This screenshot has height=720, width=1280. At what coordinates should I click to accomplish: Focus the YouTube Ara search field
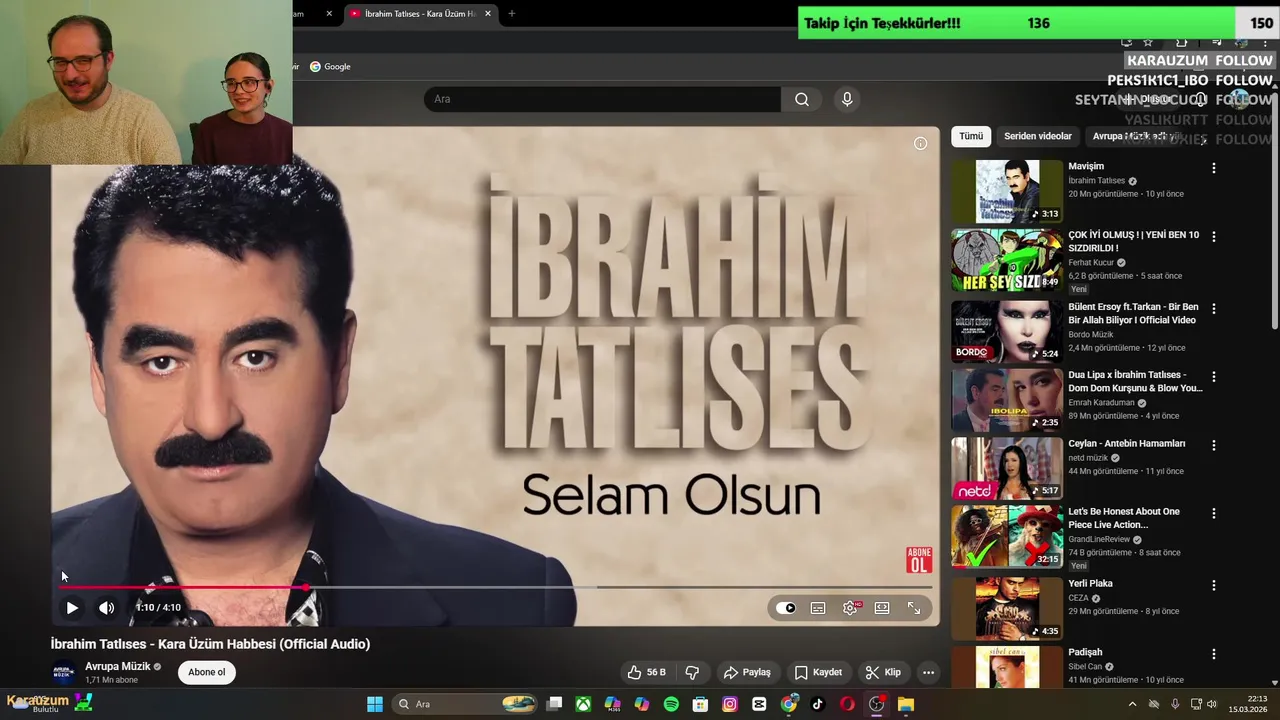coord(602,99)
